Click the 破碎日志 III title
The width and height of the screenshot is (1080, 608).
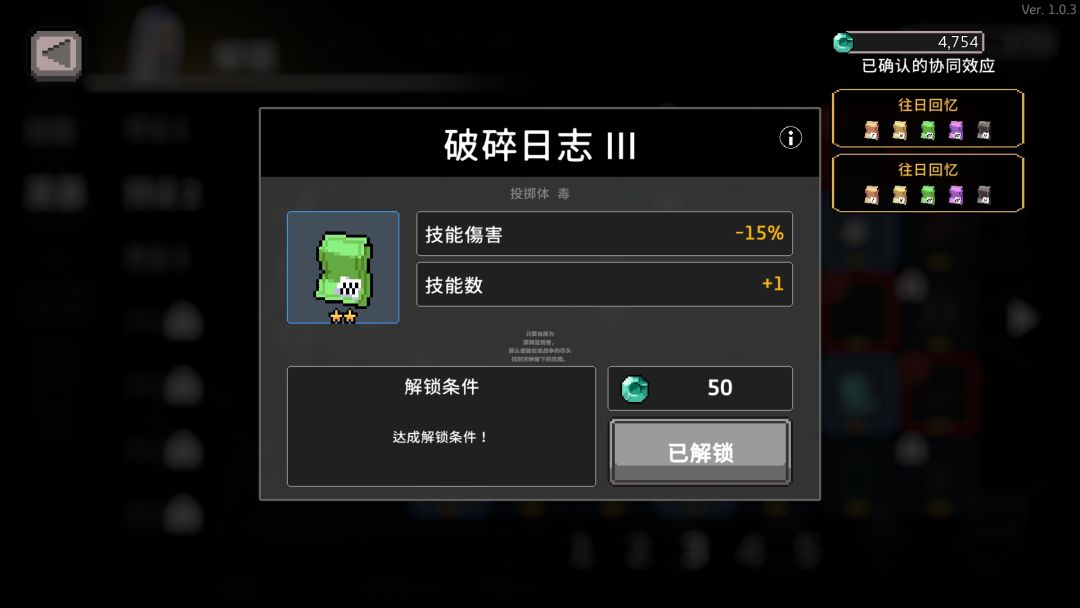click(540, 145)
